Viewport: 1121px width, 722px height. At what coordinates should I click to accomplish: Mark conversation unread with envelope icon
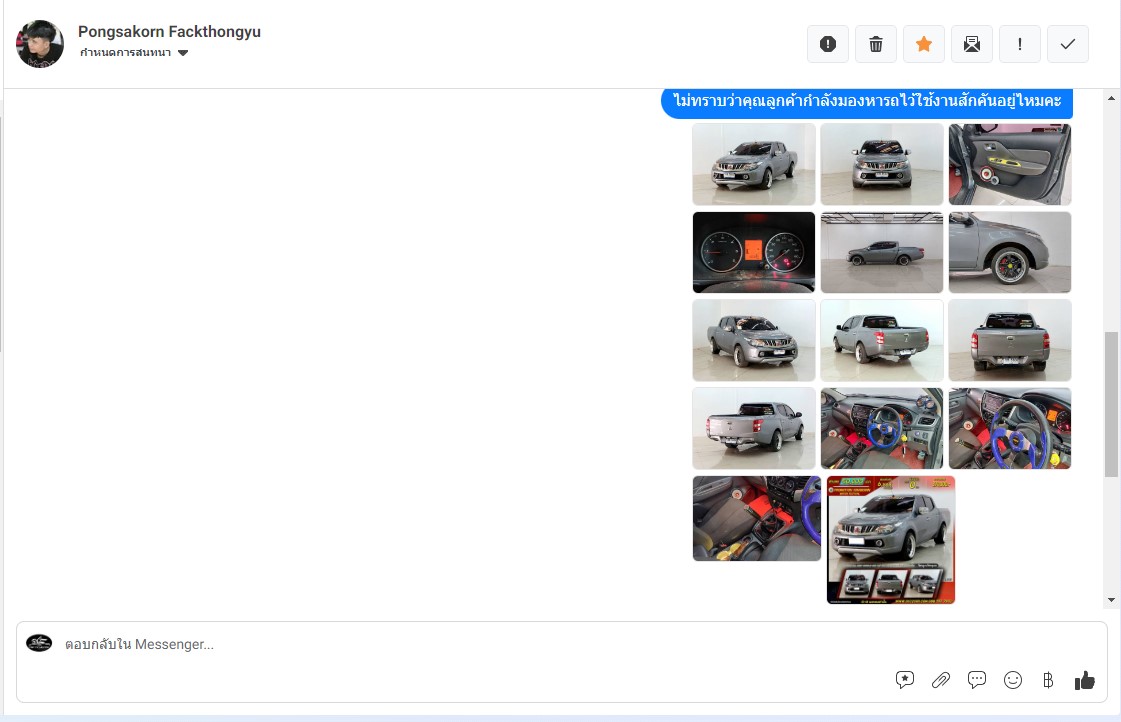pyautogui.click(x=972, y=44)
